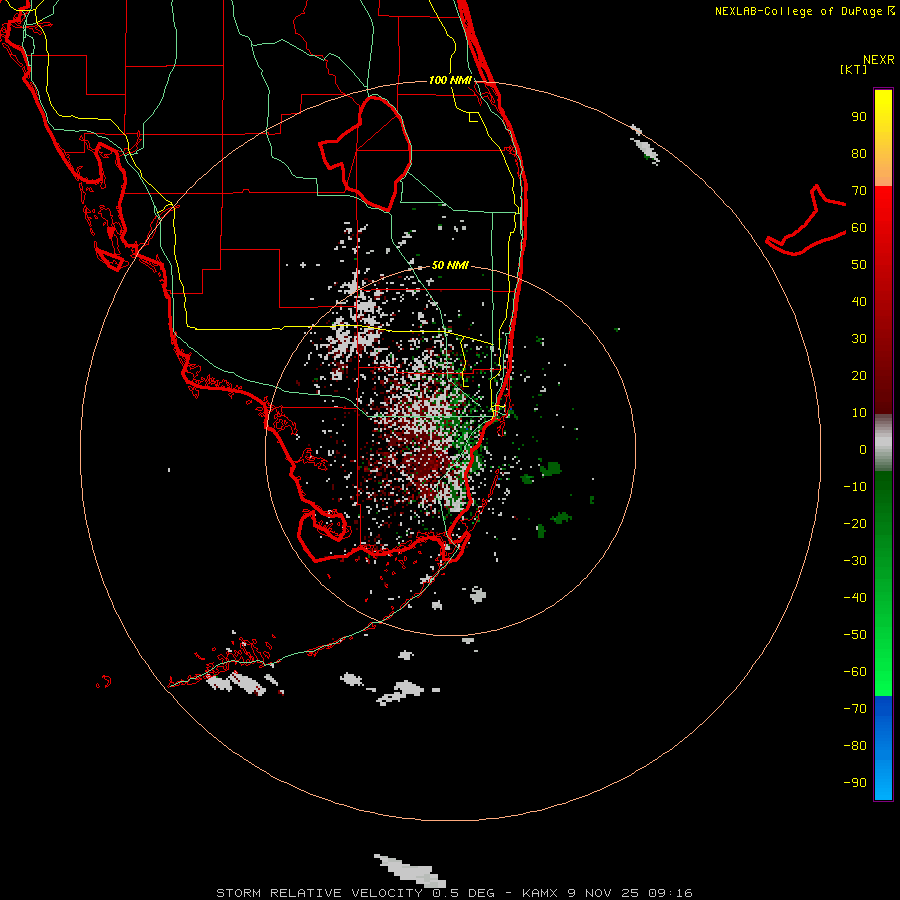Click the -90 value on velocity scale
900x900 pixels.
pos(855,783)
